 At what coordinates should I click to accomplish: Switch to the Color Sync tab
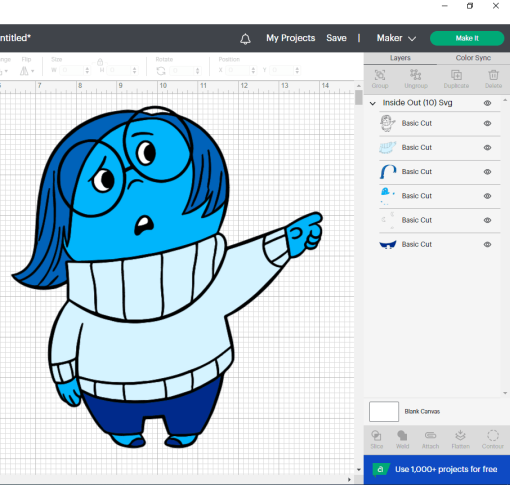tap(473, 58)
